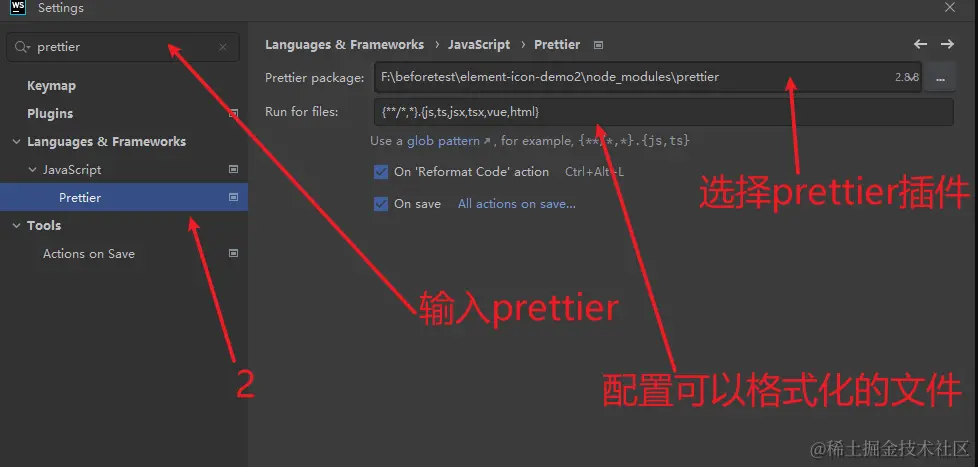Click the WebStorm logo icon in title bar
Viewport: 978px width, 467px height.
pyautogui.click(x=18, y=7)
